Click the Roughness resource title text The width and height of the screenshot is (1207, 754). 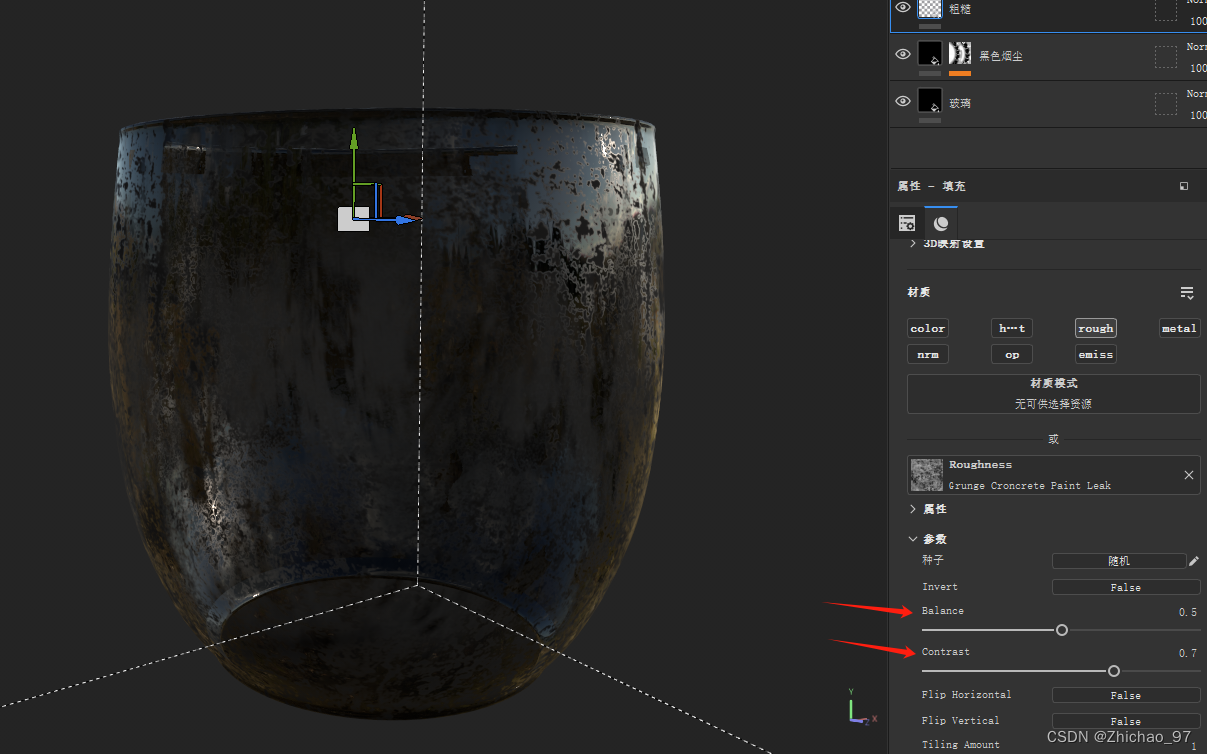[980, 465]
